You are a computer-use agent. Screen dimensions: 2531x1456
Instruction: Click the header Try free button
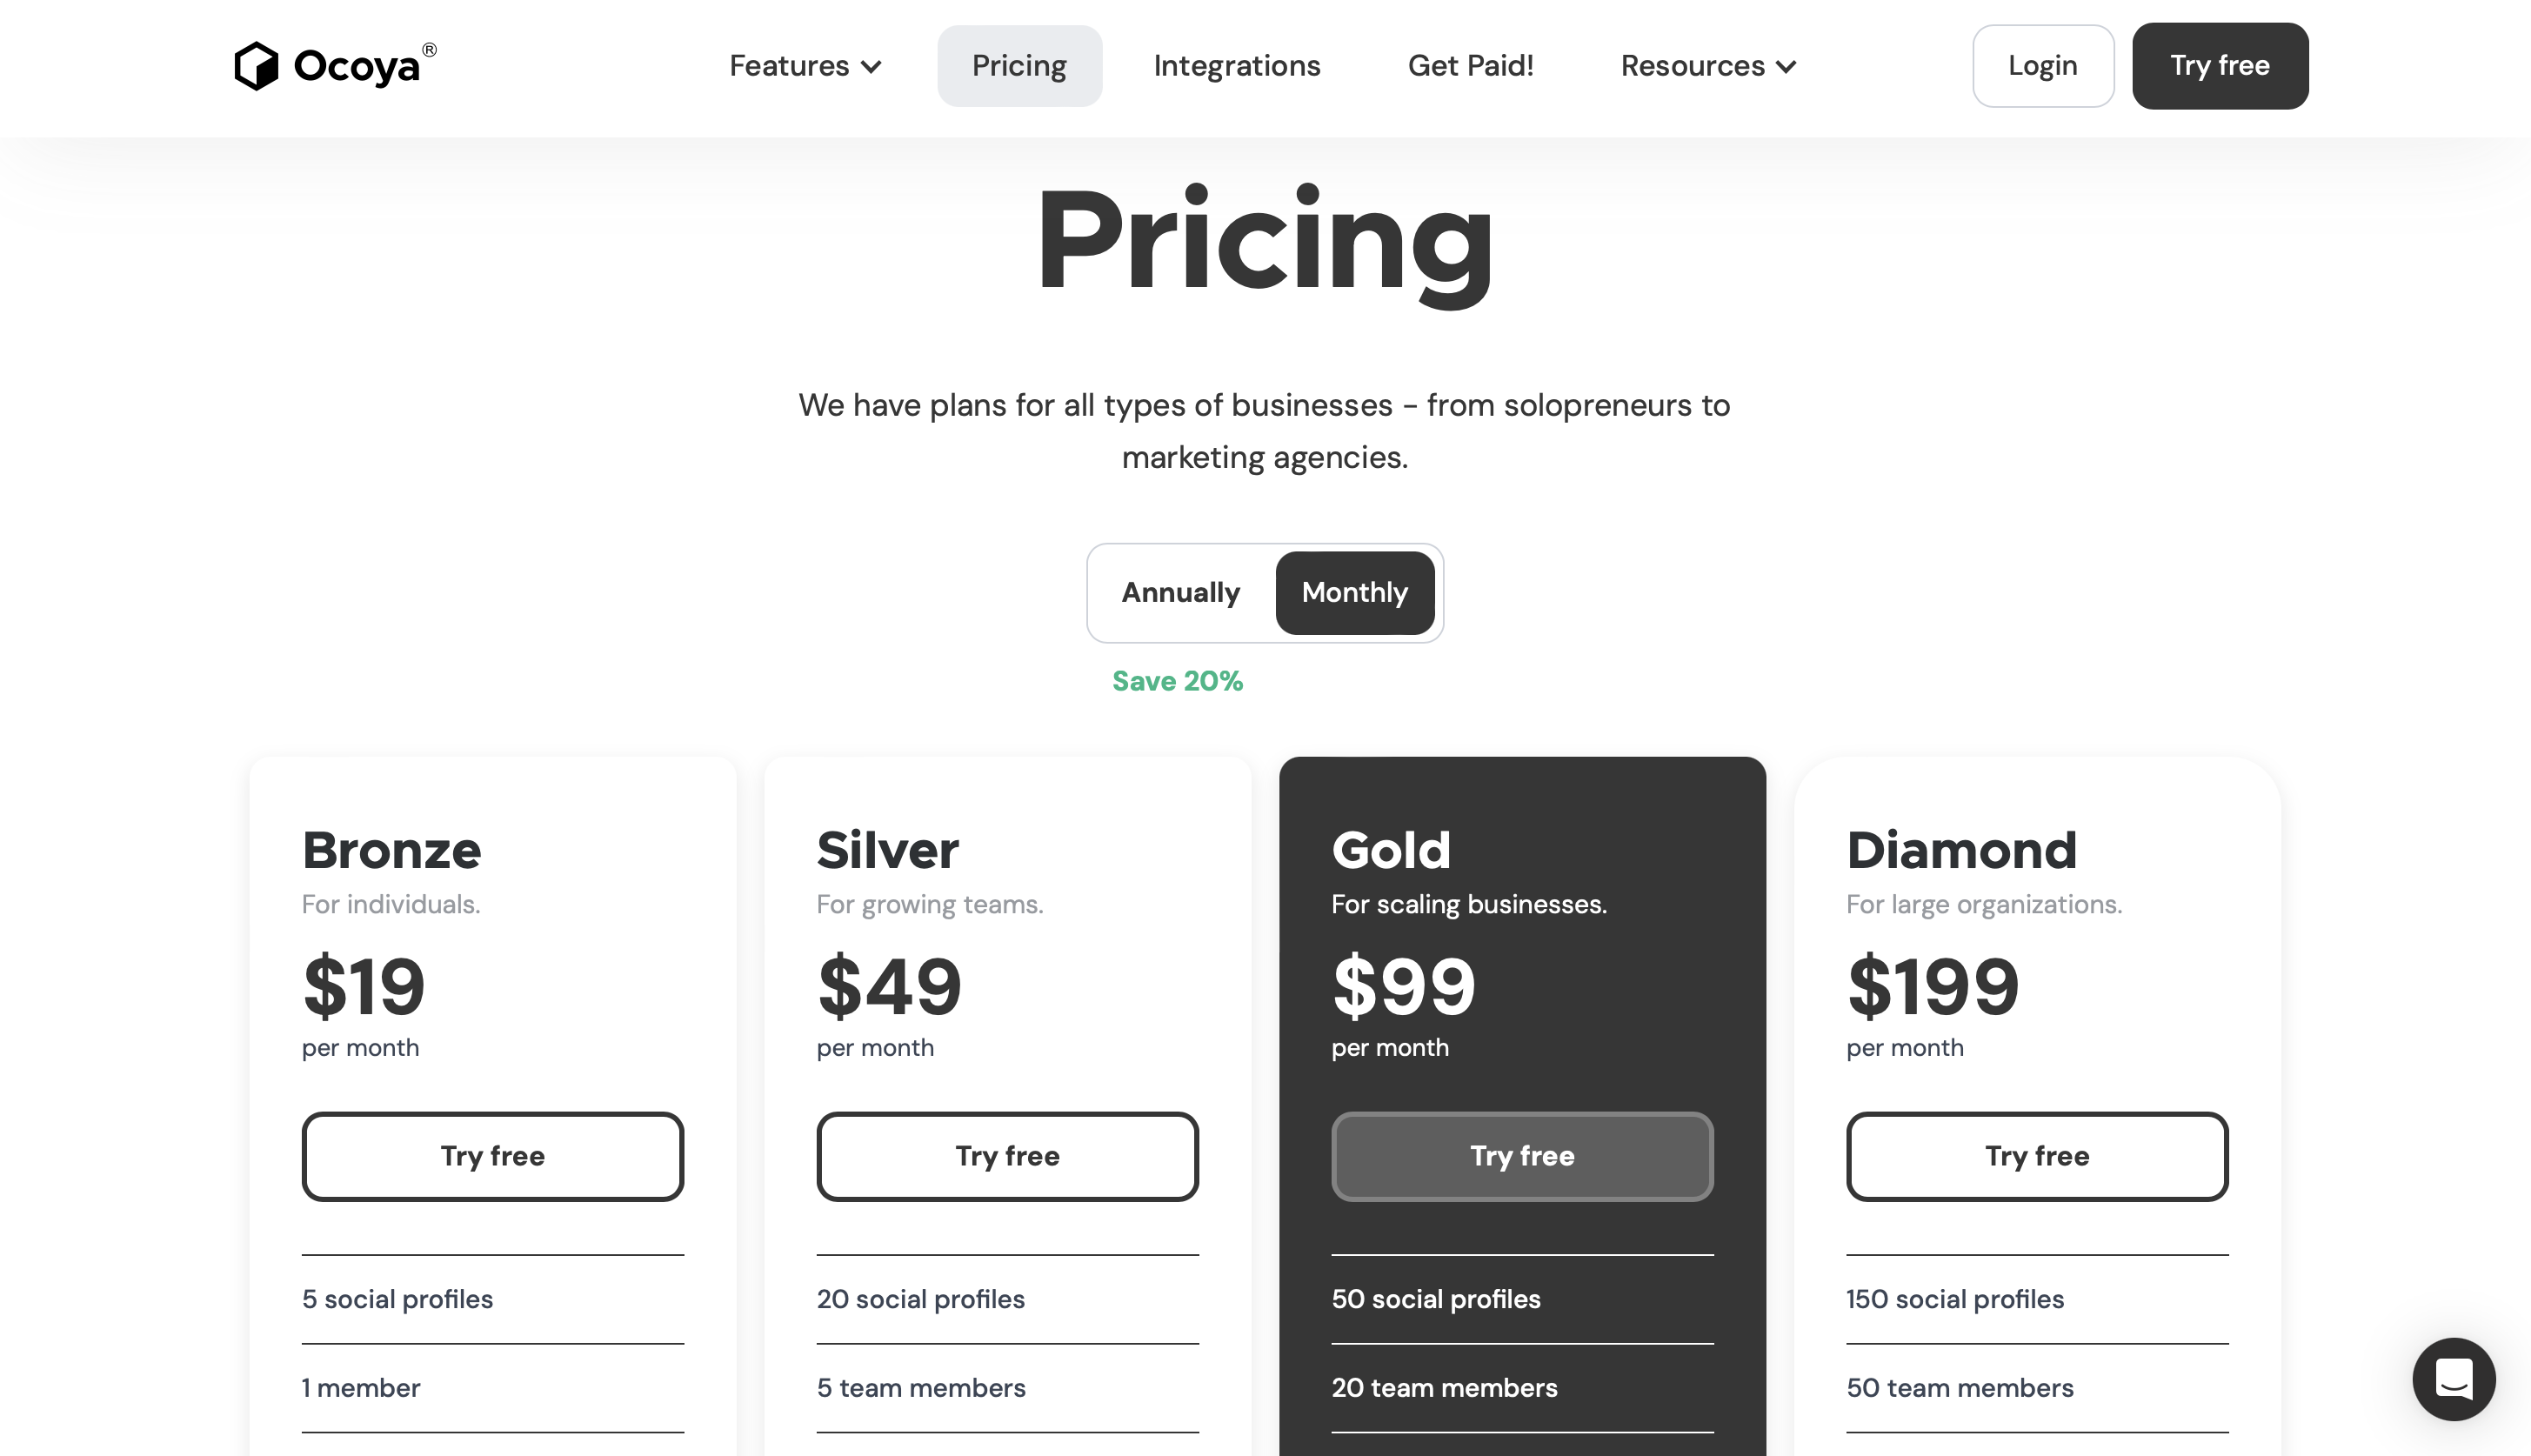coord(2219,66)
